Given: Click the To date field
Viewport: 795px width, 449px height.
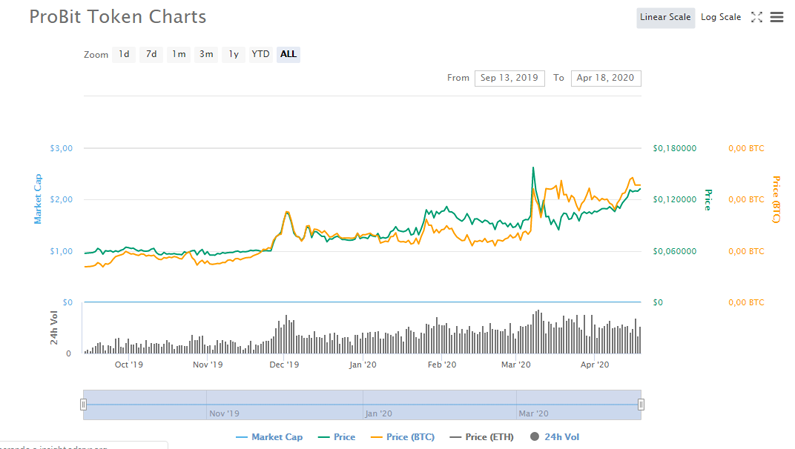Looking at the screenshot, I should pos(605,78).
